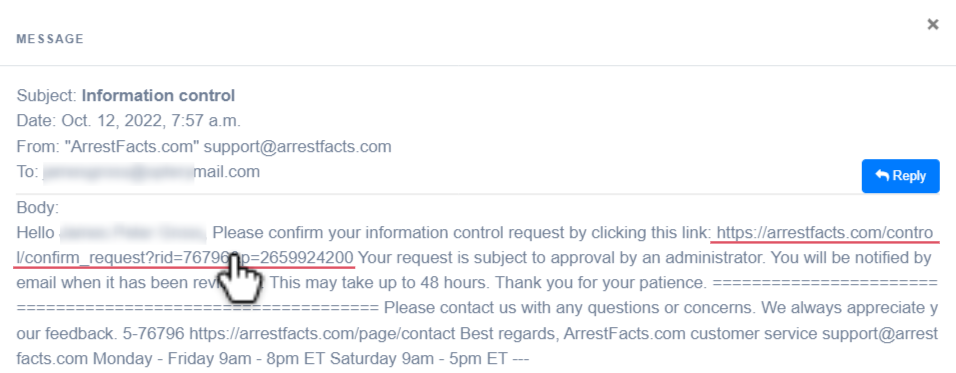The width and height of the screenshot is (956, 373).
Task: Close the message dialog with the X
Action: pyautogui.click(x=932, y=24)
